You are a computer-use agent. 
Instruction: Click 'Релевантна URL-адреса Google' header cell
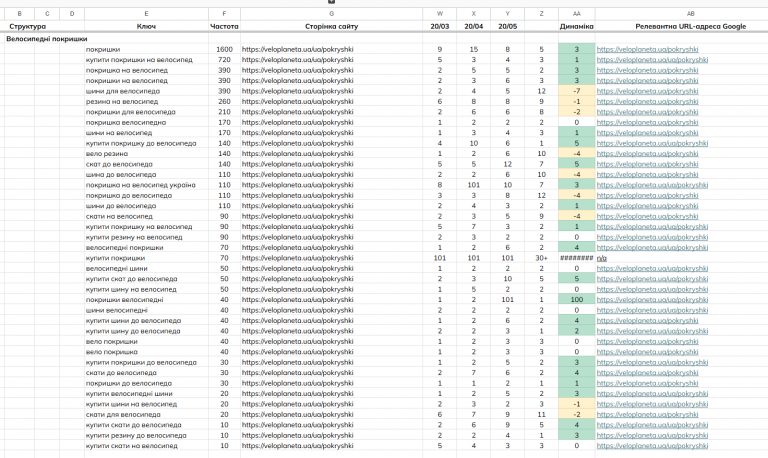point(691,26)
